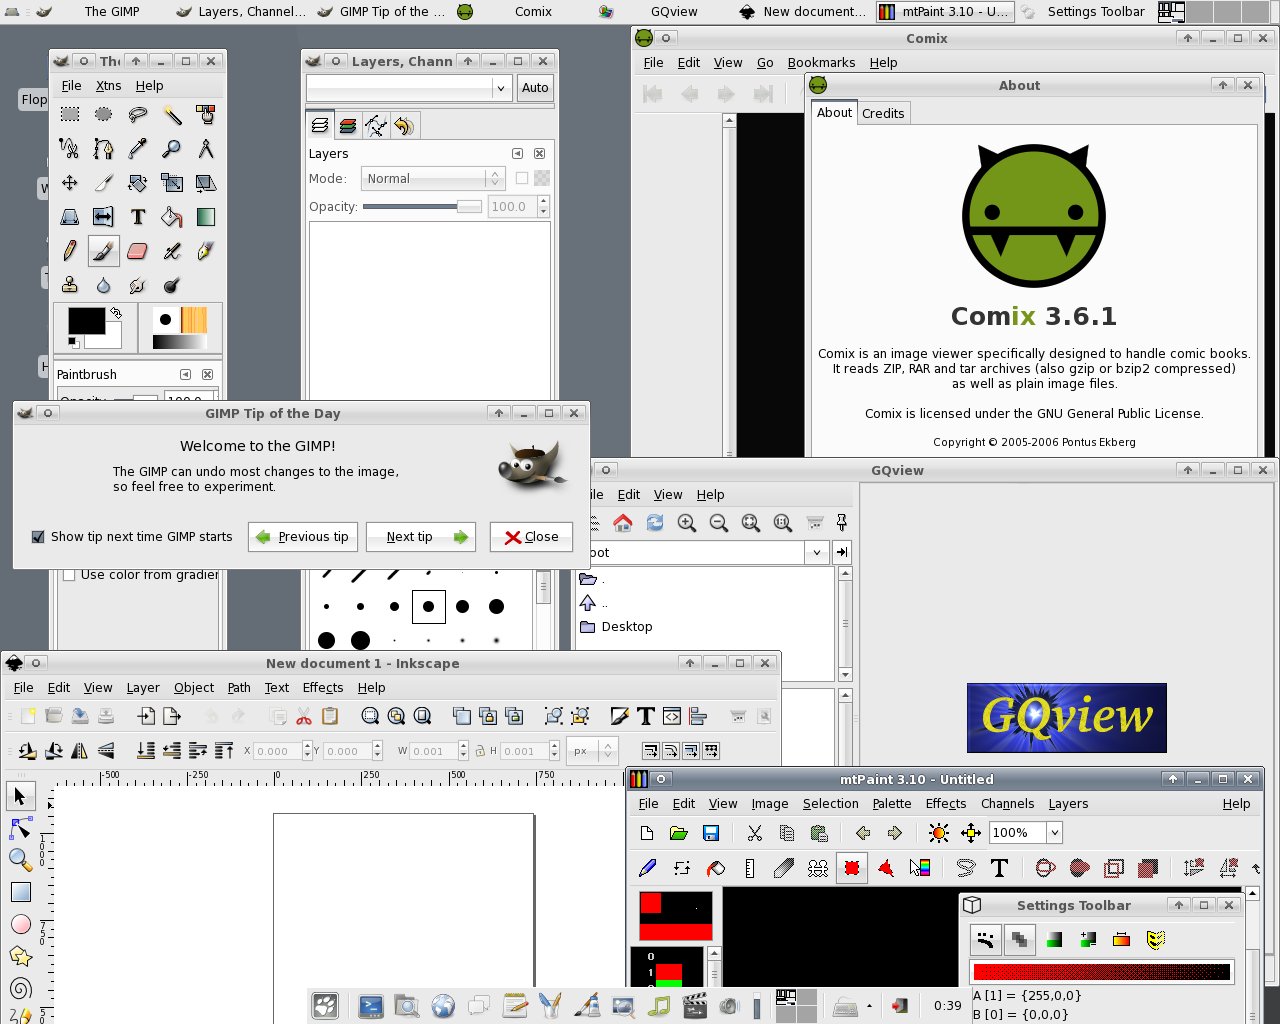
Task: Click the Save floppy icon in mtPaint
Action: [x=711, y=833]
